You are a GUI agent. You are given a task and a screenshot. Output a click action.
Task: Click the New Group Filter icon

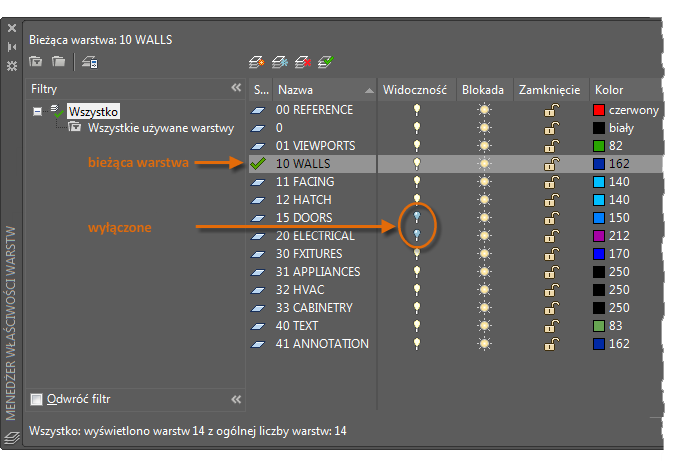[58, 61]
